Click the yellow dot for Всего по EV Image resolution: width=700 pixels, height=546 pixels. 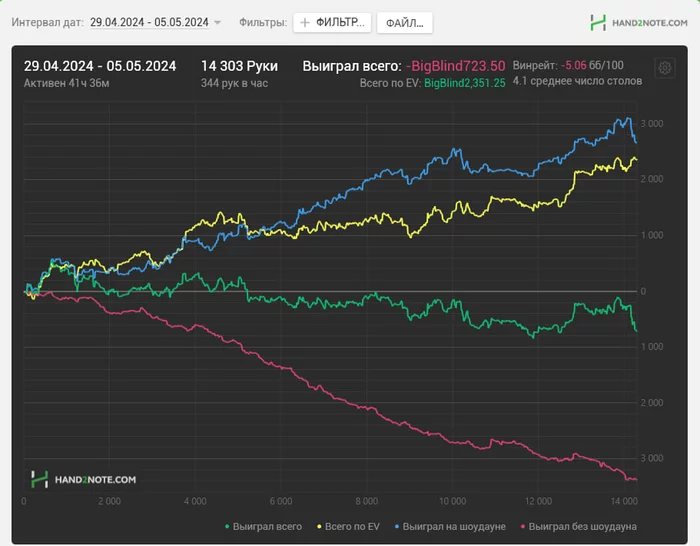point(318,525)
